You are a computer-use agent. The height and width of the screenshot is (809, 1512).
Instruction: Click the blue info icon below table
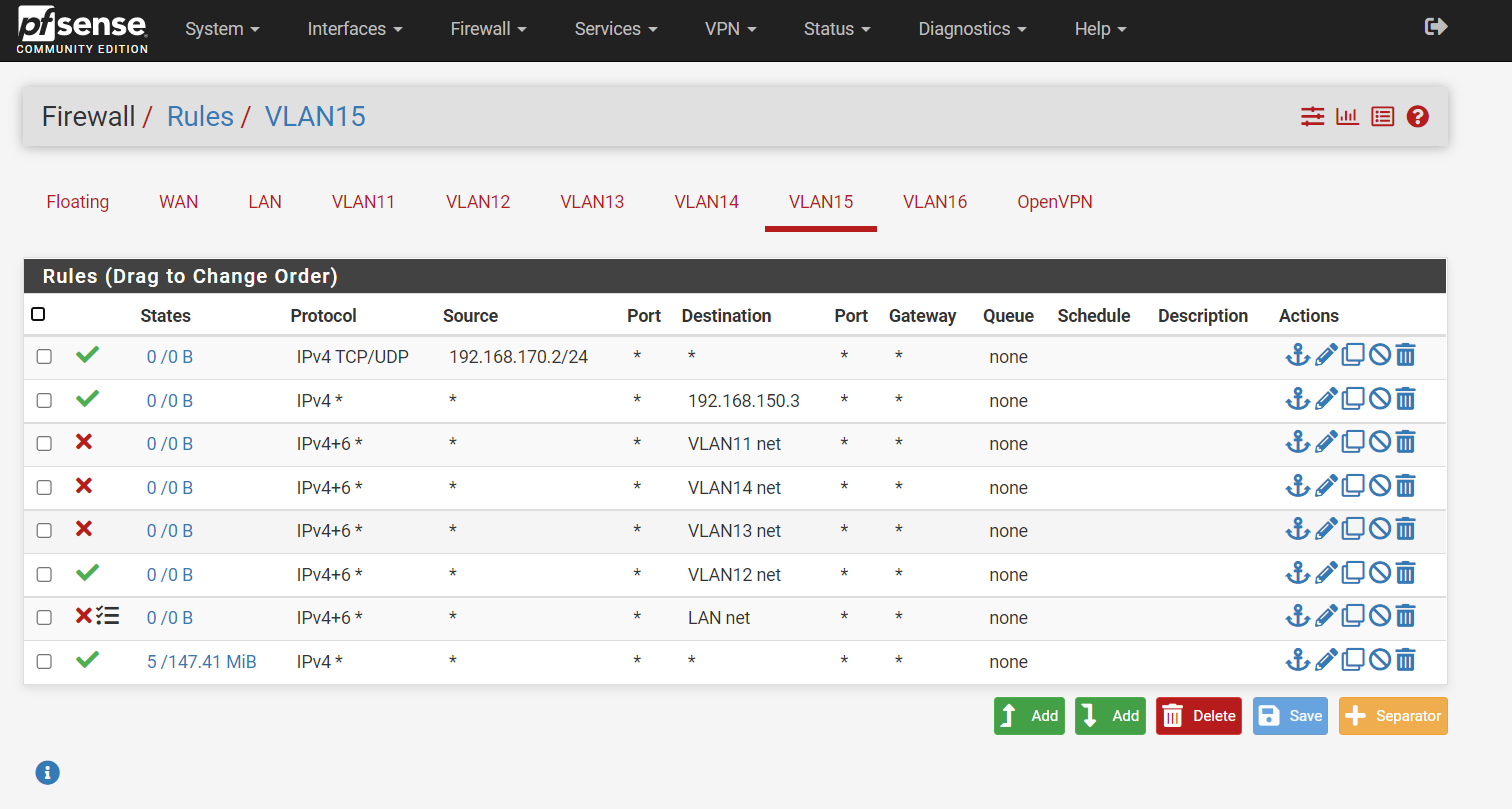click(48, 772)
